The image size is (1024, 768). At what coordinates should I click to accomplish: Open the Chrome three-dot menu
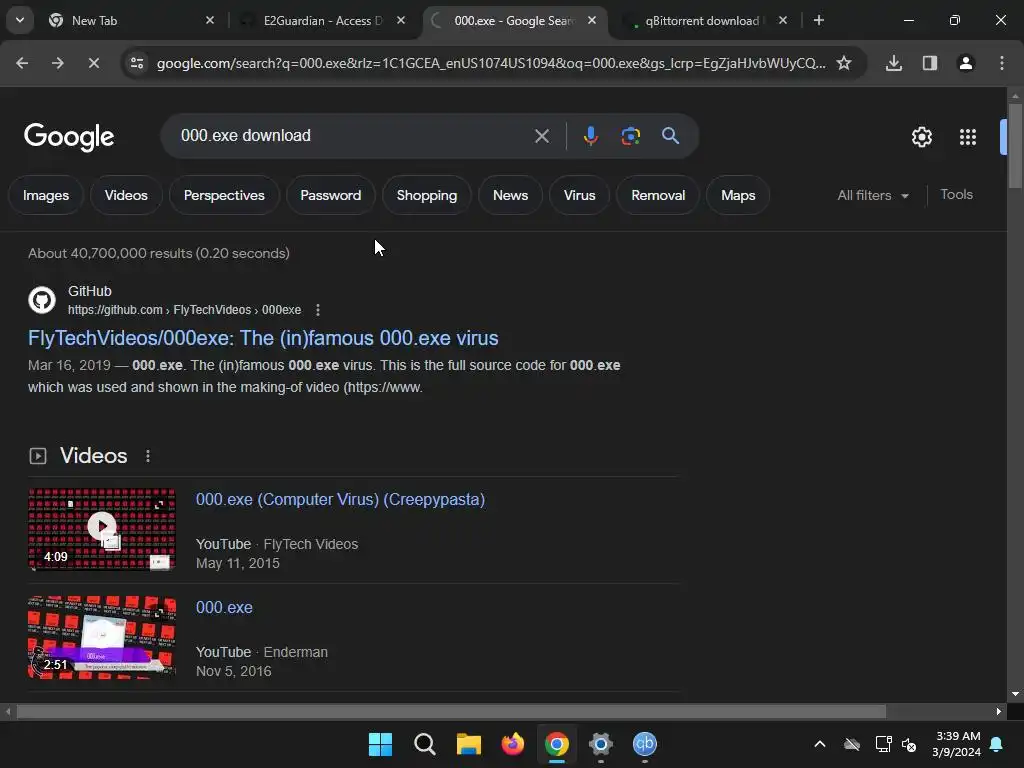[1001, 63]
